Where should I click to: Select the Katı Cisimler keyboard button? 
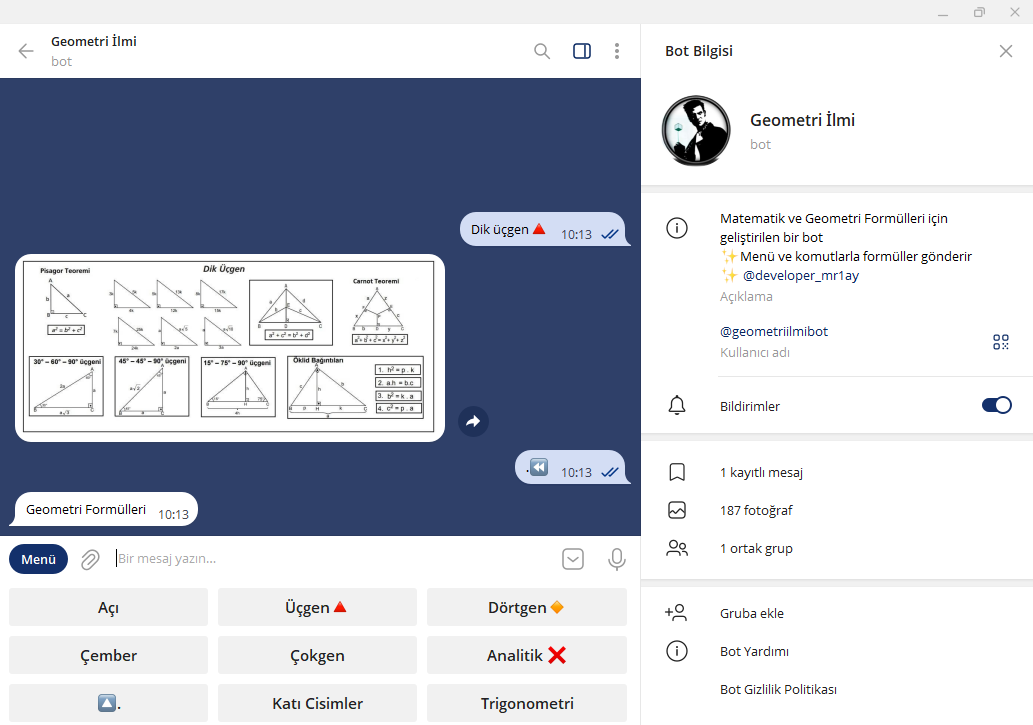click(x=317, y=703)
